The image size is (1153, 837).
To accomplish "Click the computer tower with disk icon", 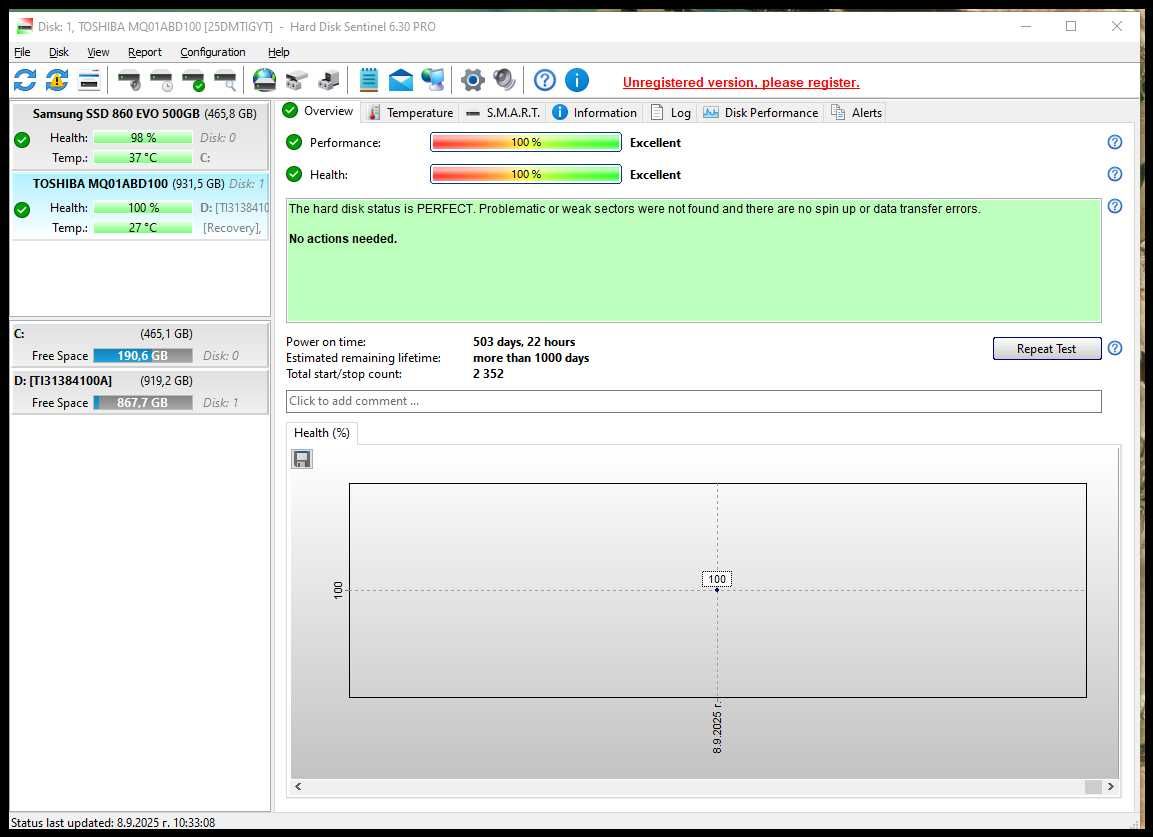I will [329, 80].
